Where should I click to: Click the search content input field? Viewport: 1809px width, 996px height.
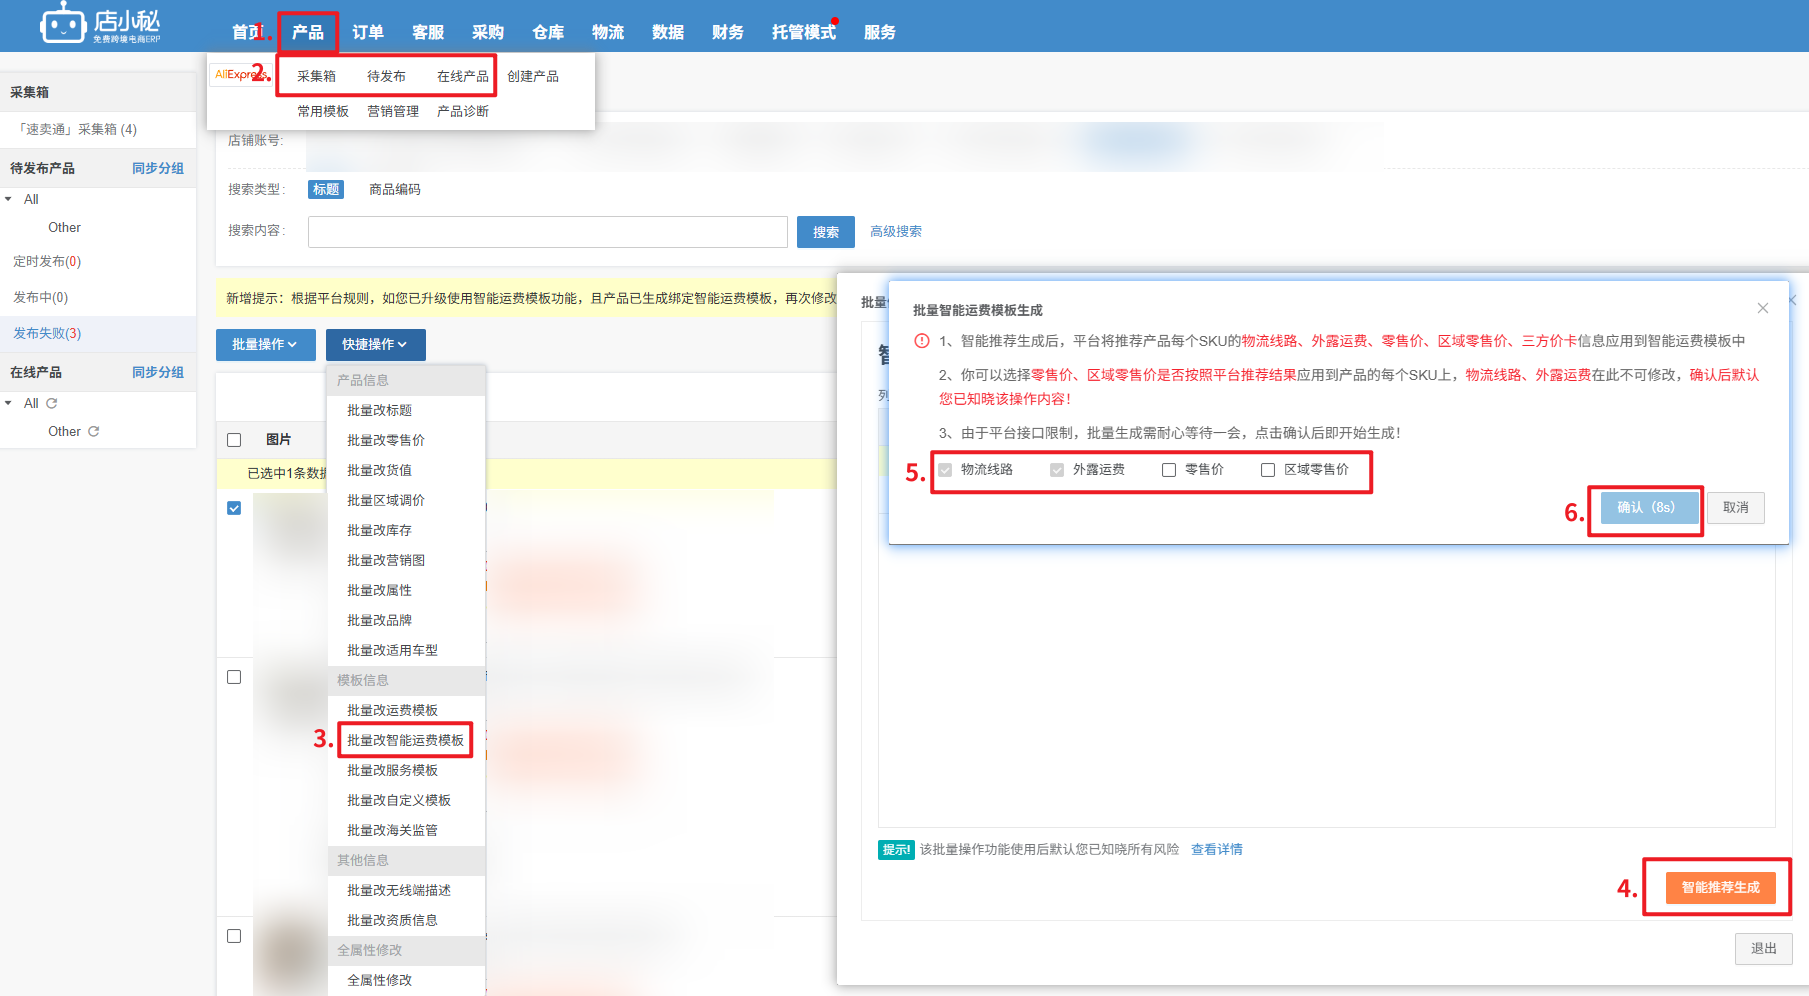[x=547, y=232]
